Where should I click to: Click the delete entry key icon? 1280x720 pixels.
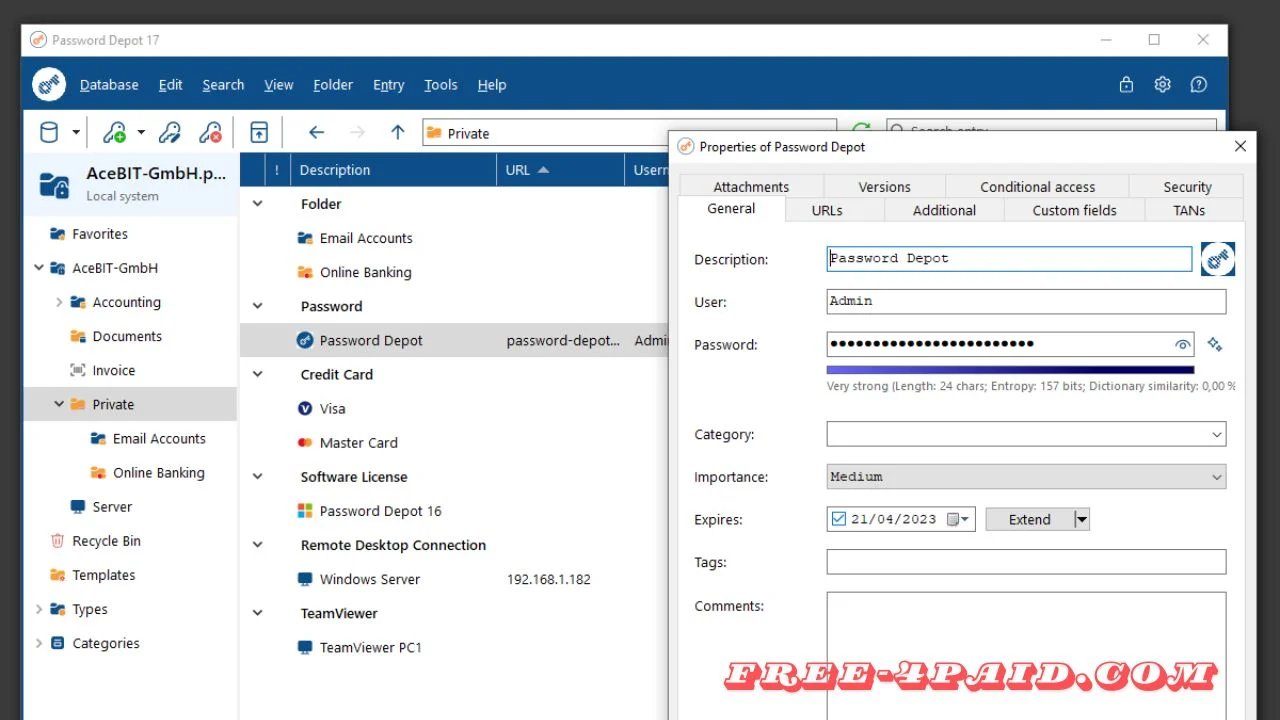point(210,132)
